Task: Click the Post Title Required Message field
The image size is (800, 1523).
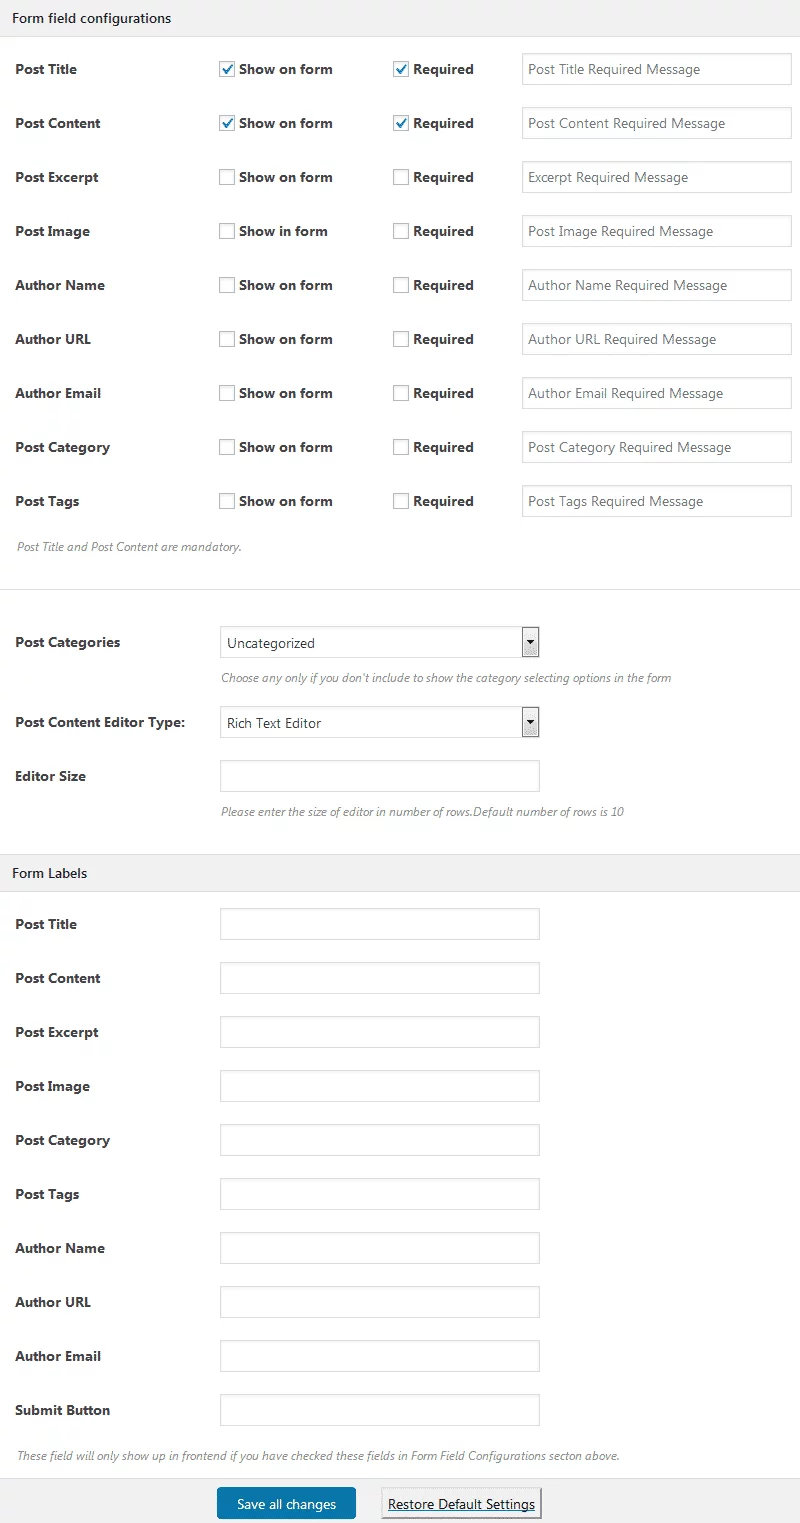Action: [655, 69]
